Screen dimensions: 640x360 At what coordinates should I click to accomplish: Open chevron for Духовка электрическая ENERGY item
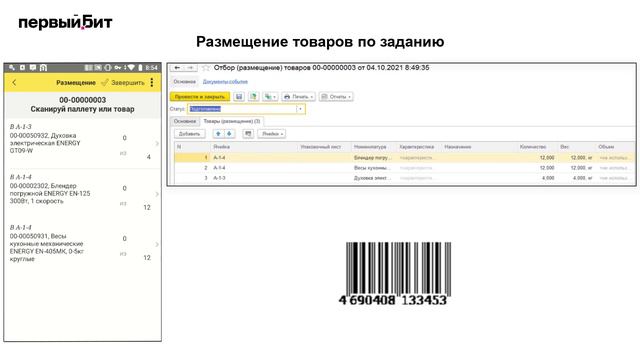157,143
